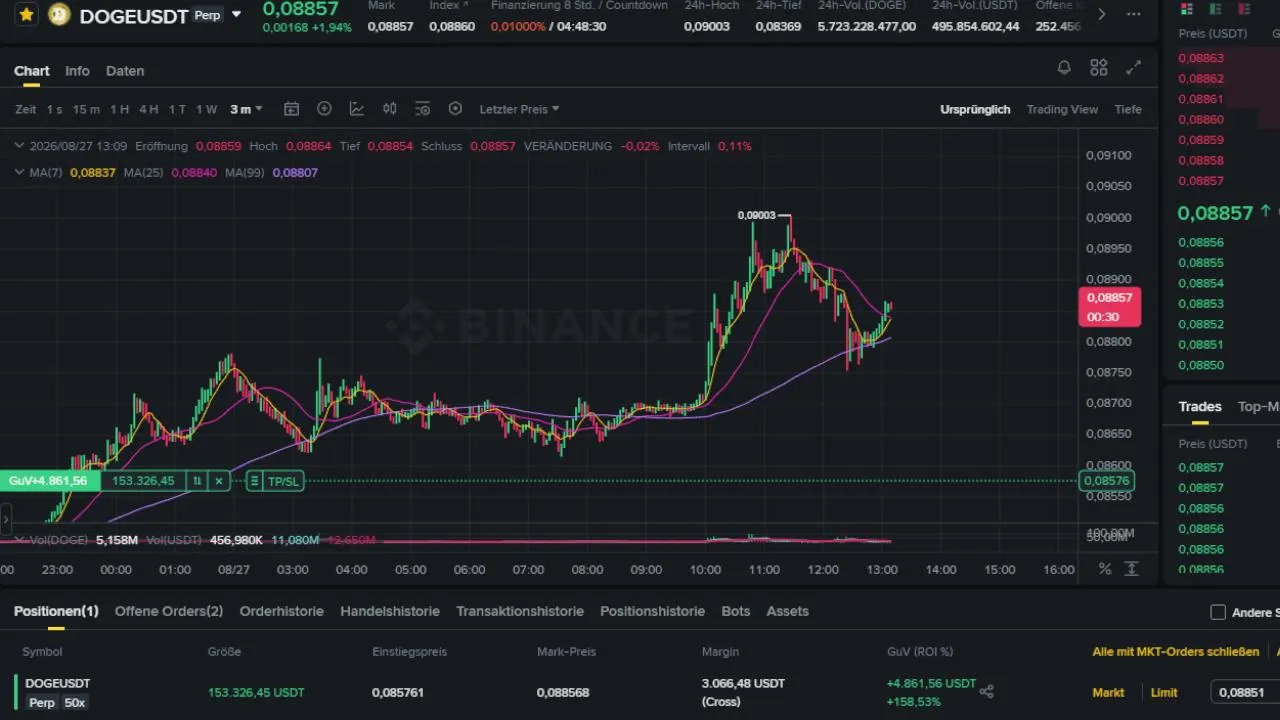Expand the chart to fullscreen
The image size is (1280, 720).
tap(1133, 68)
